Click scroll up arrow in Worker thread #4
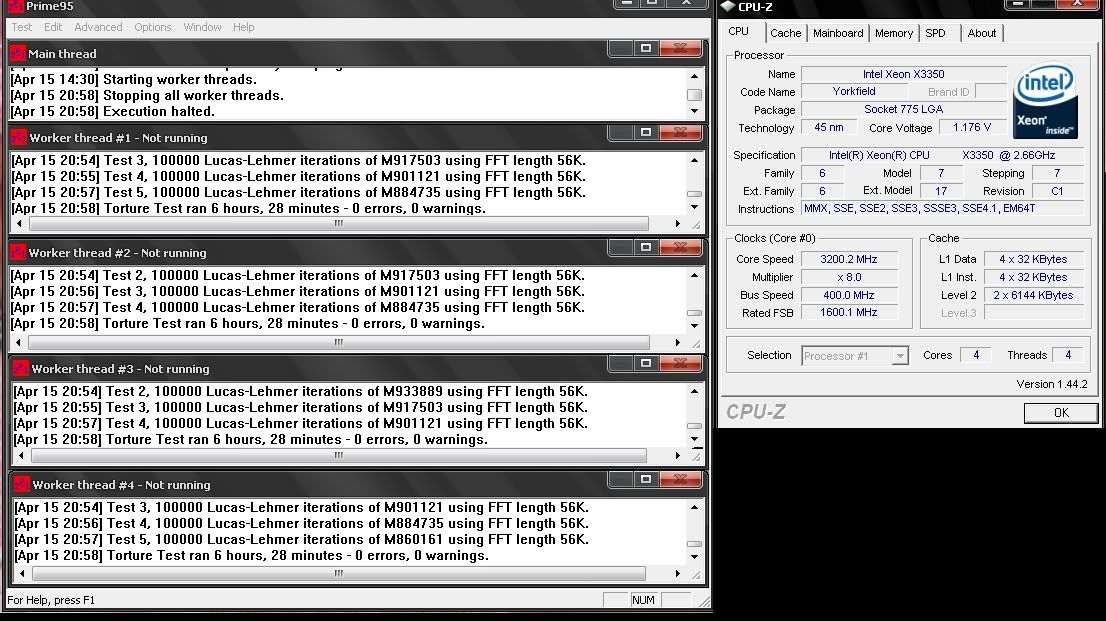The image size is (1106, 621). tap(695, 507)
